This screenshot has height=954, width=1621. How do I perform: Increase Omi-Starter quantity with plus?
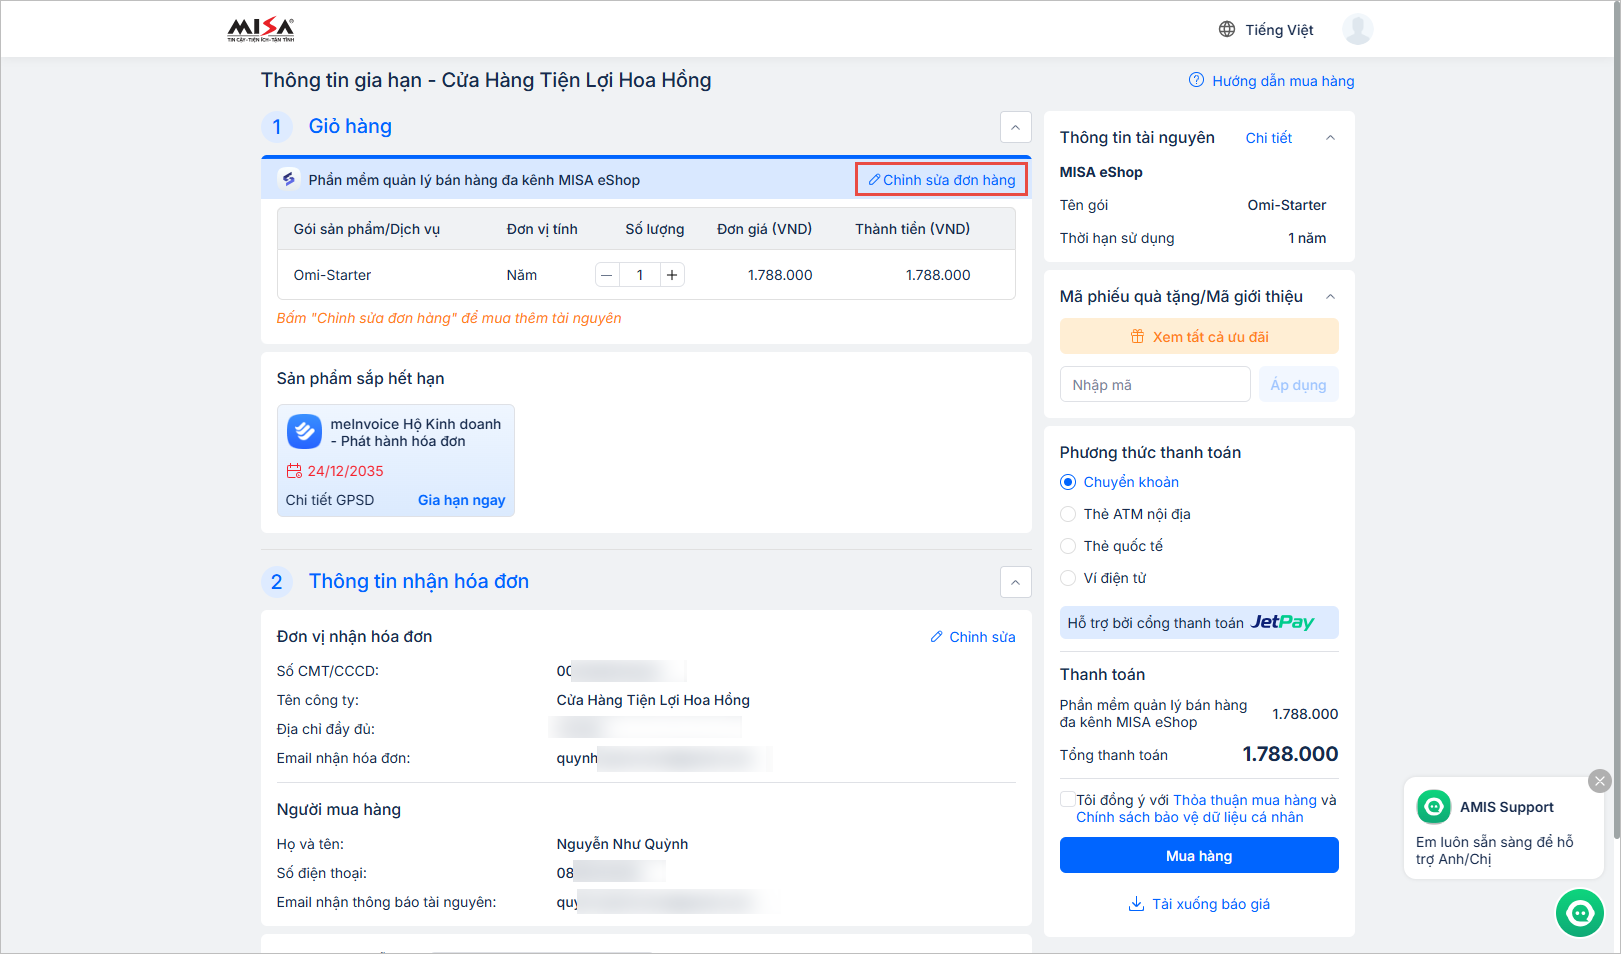point(672,275)
